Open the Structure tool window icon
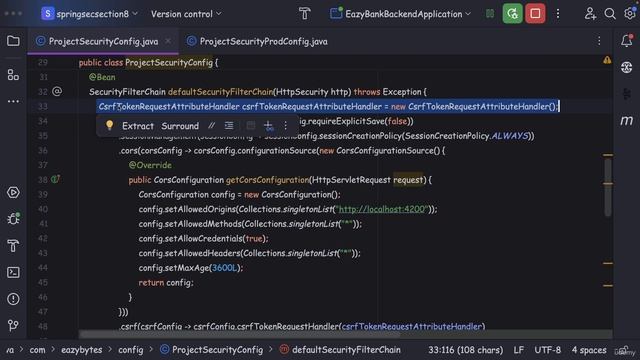 coord(13,75)
